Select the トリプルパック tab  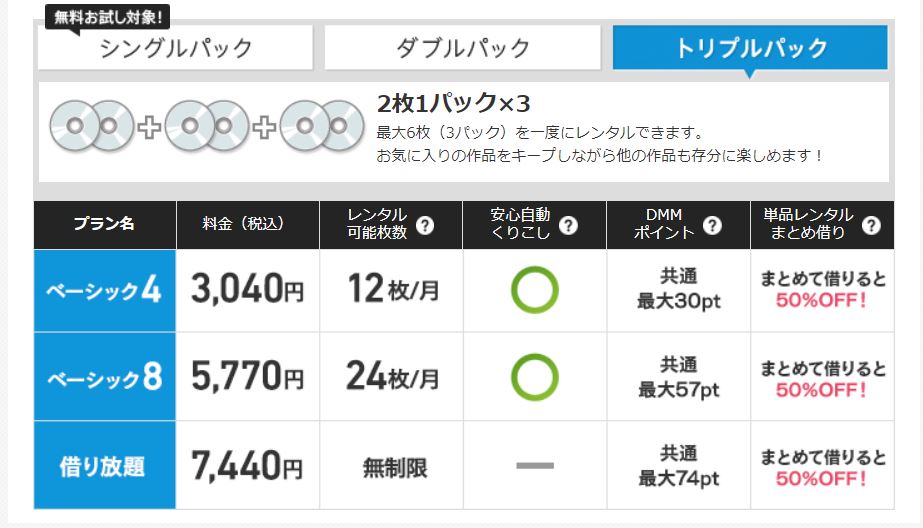click(x=750, y=48)
